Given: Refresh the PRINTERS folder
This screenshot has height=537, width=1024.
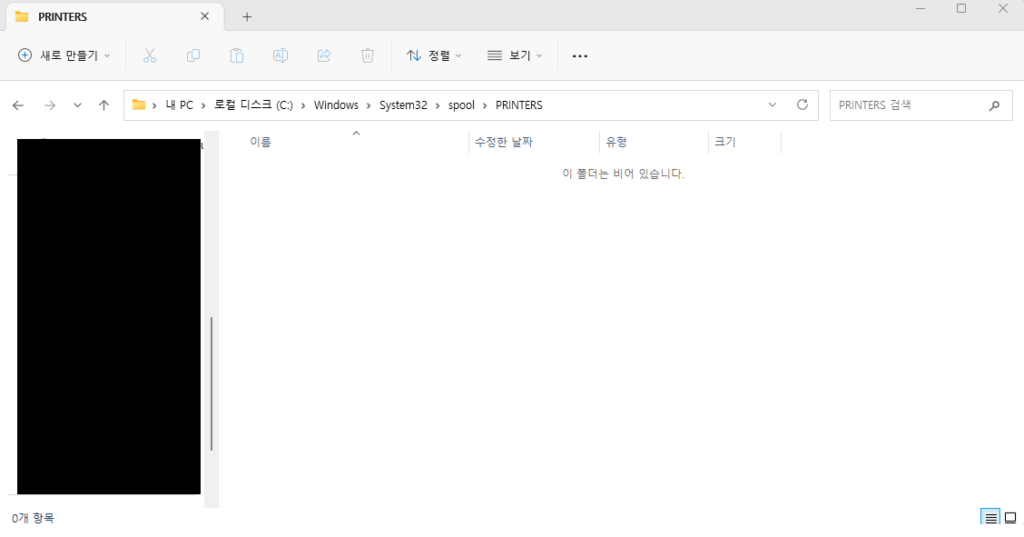Looking at the screenshot, I should (803, 105).
